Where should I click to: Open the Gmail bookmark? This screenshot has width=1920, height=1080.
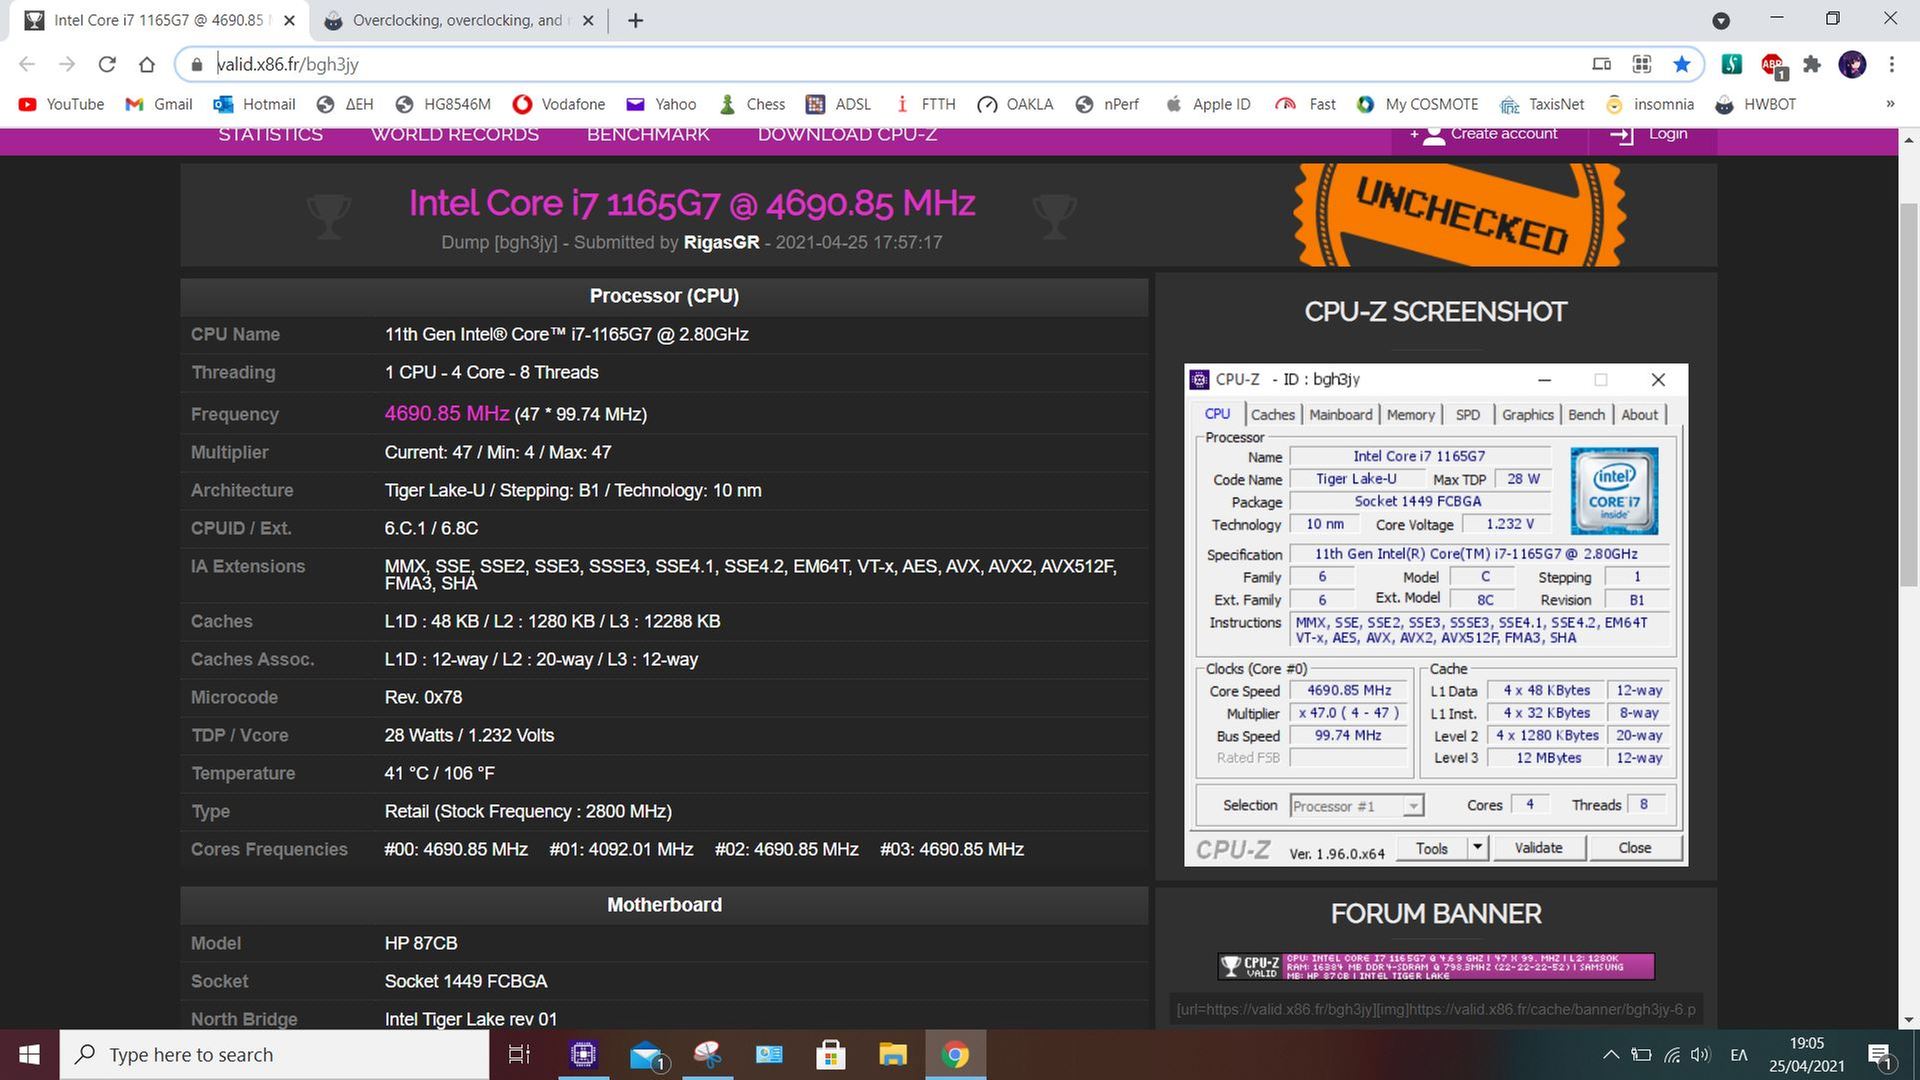[159, 104]
